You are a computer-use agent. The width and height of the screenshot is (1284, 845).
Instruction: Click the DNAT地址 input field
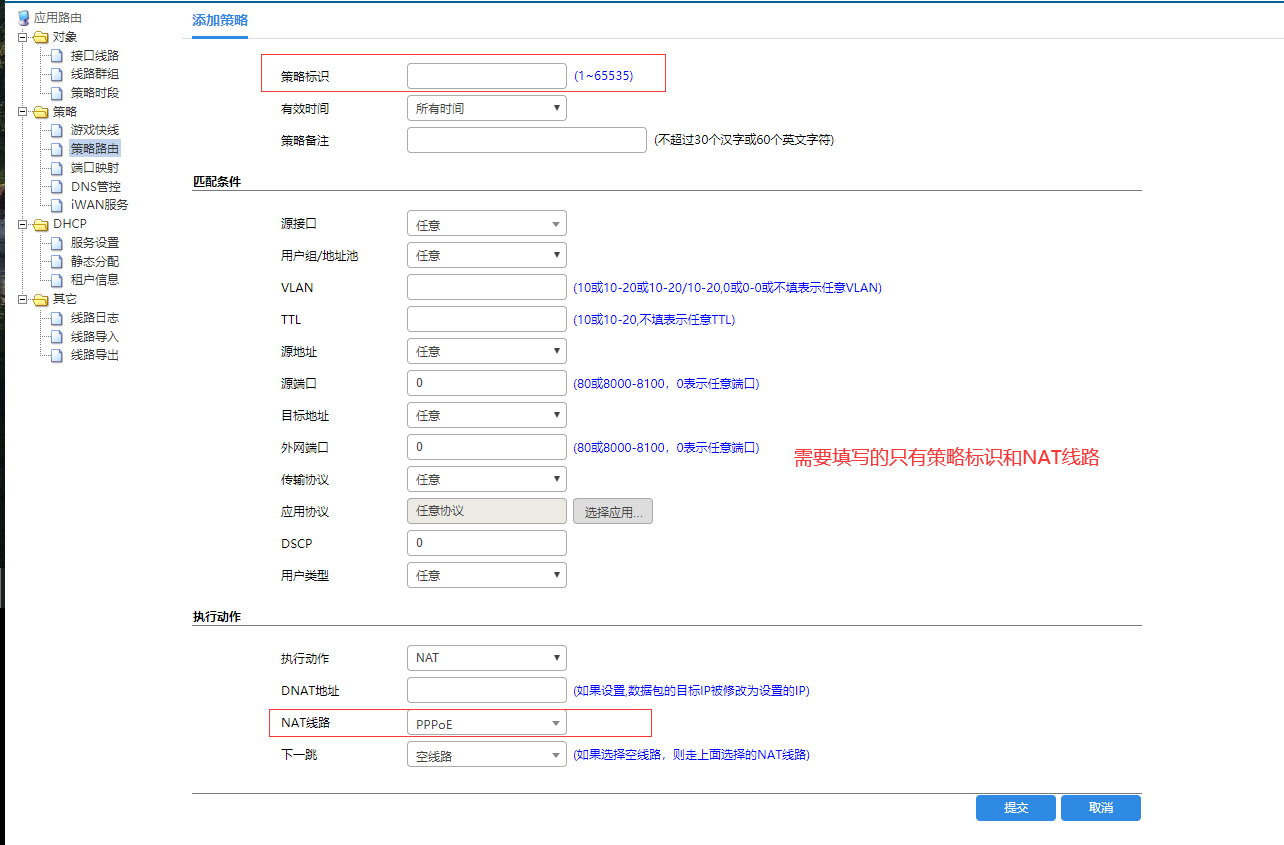[x=487, y=691]
